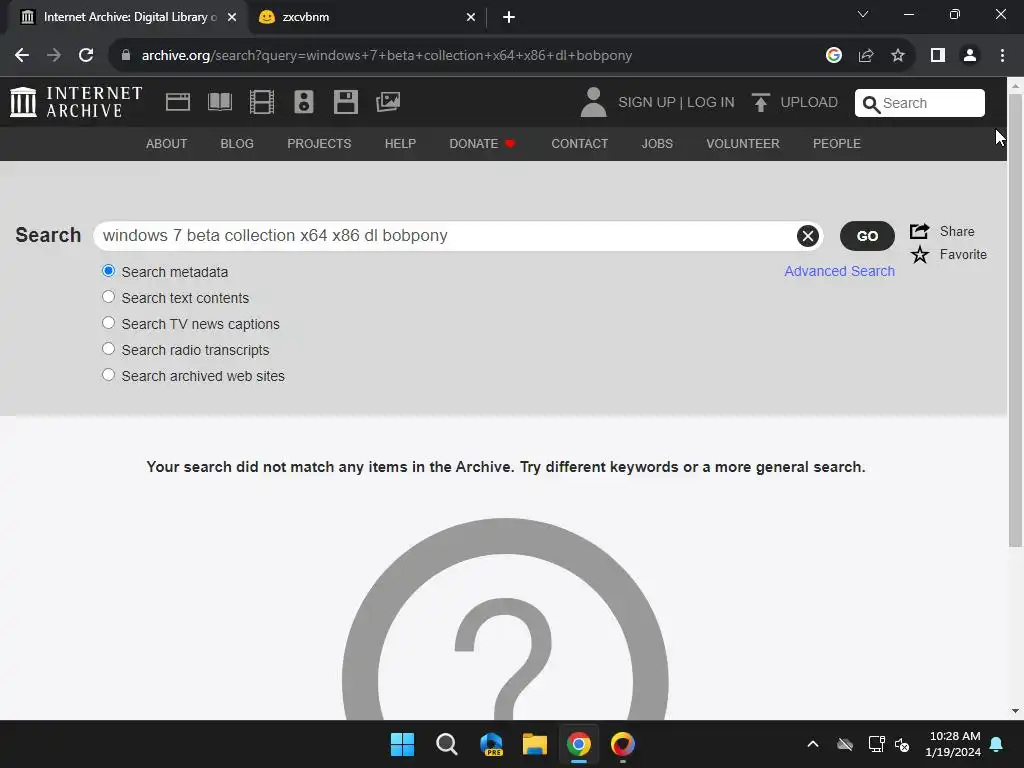The width and height of the screenshot is (1024, 768).
Task: Open Microsoft Edge from taskbar
Action: [x=491, y=744]
